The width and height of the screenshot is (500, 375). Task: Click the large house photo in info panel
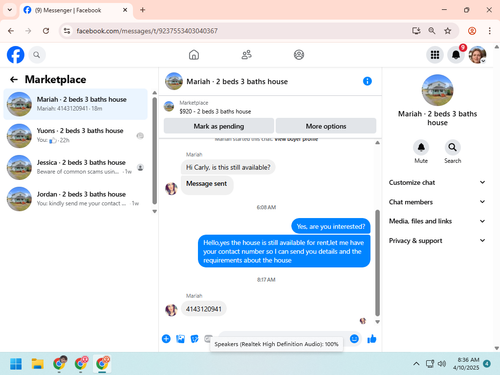(x=437, y=90)
